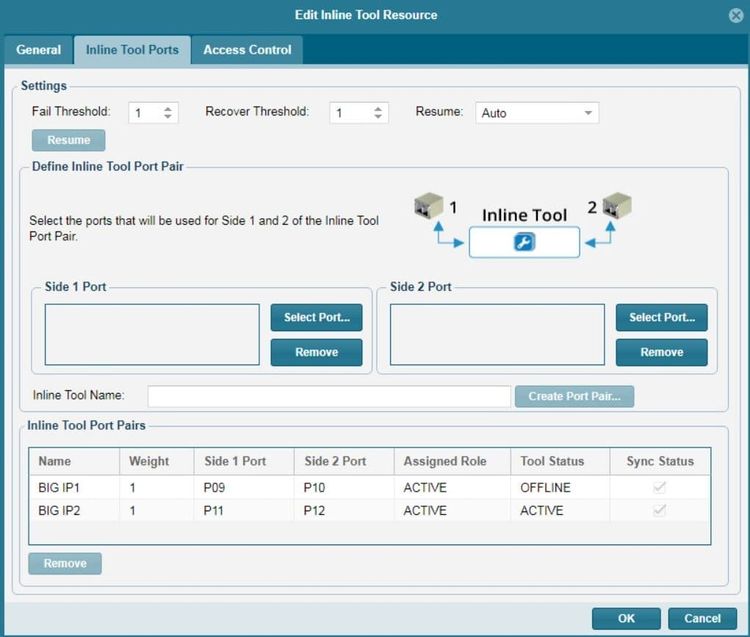
Task: Increase the Fail Threshold value
Action: (168, 108)
